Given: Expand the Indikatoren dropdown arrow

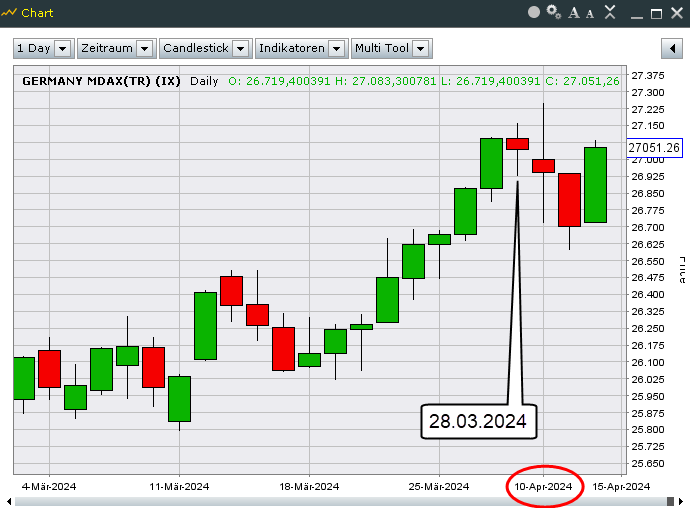Looking at the screenshot, I should pyautogui.click(x=336, y=48).
